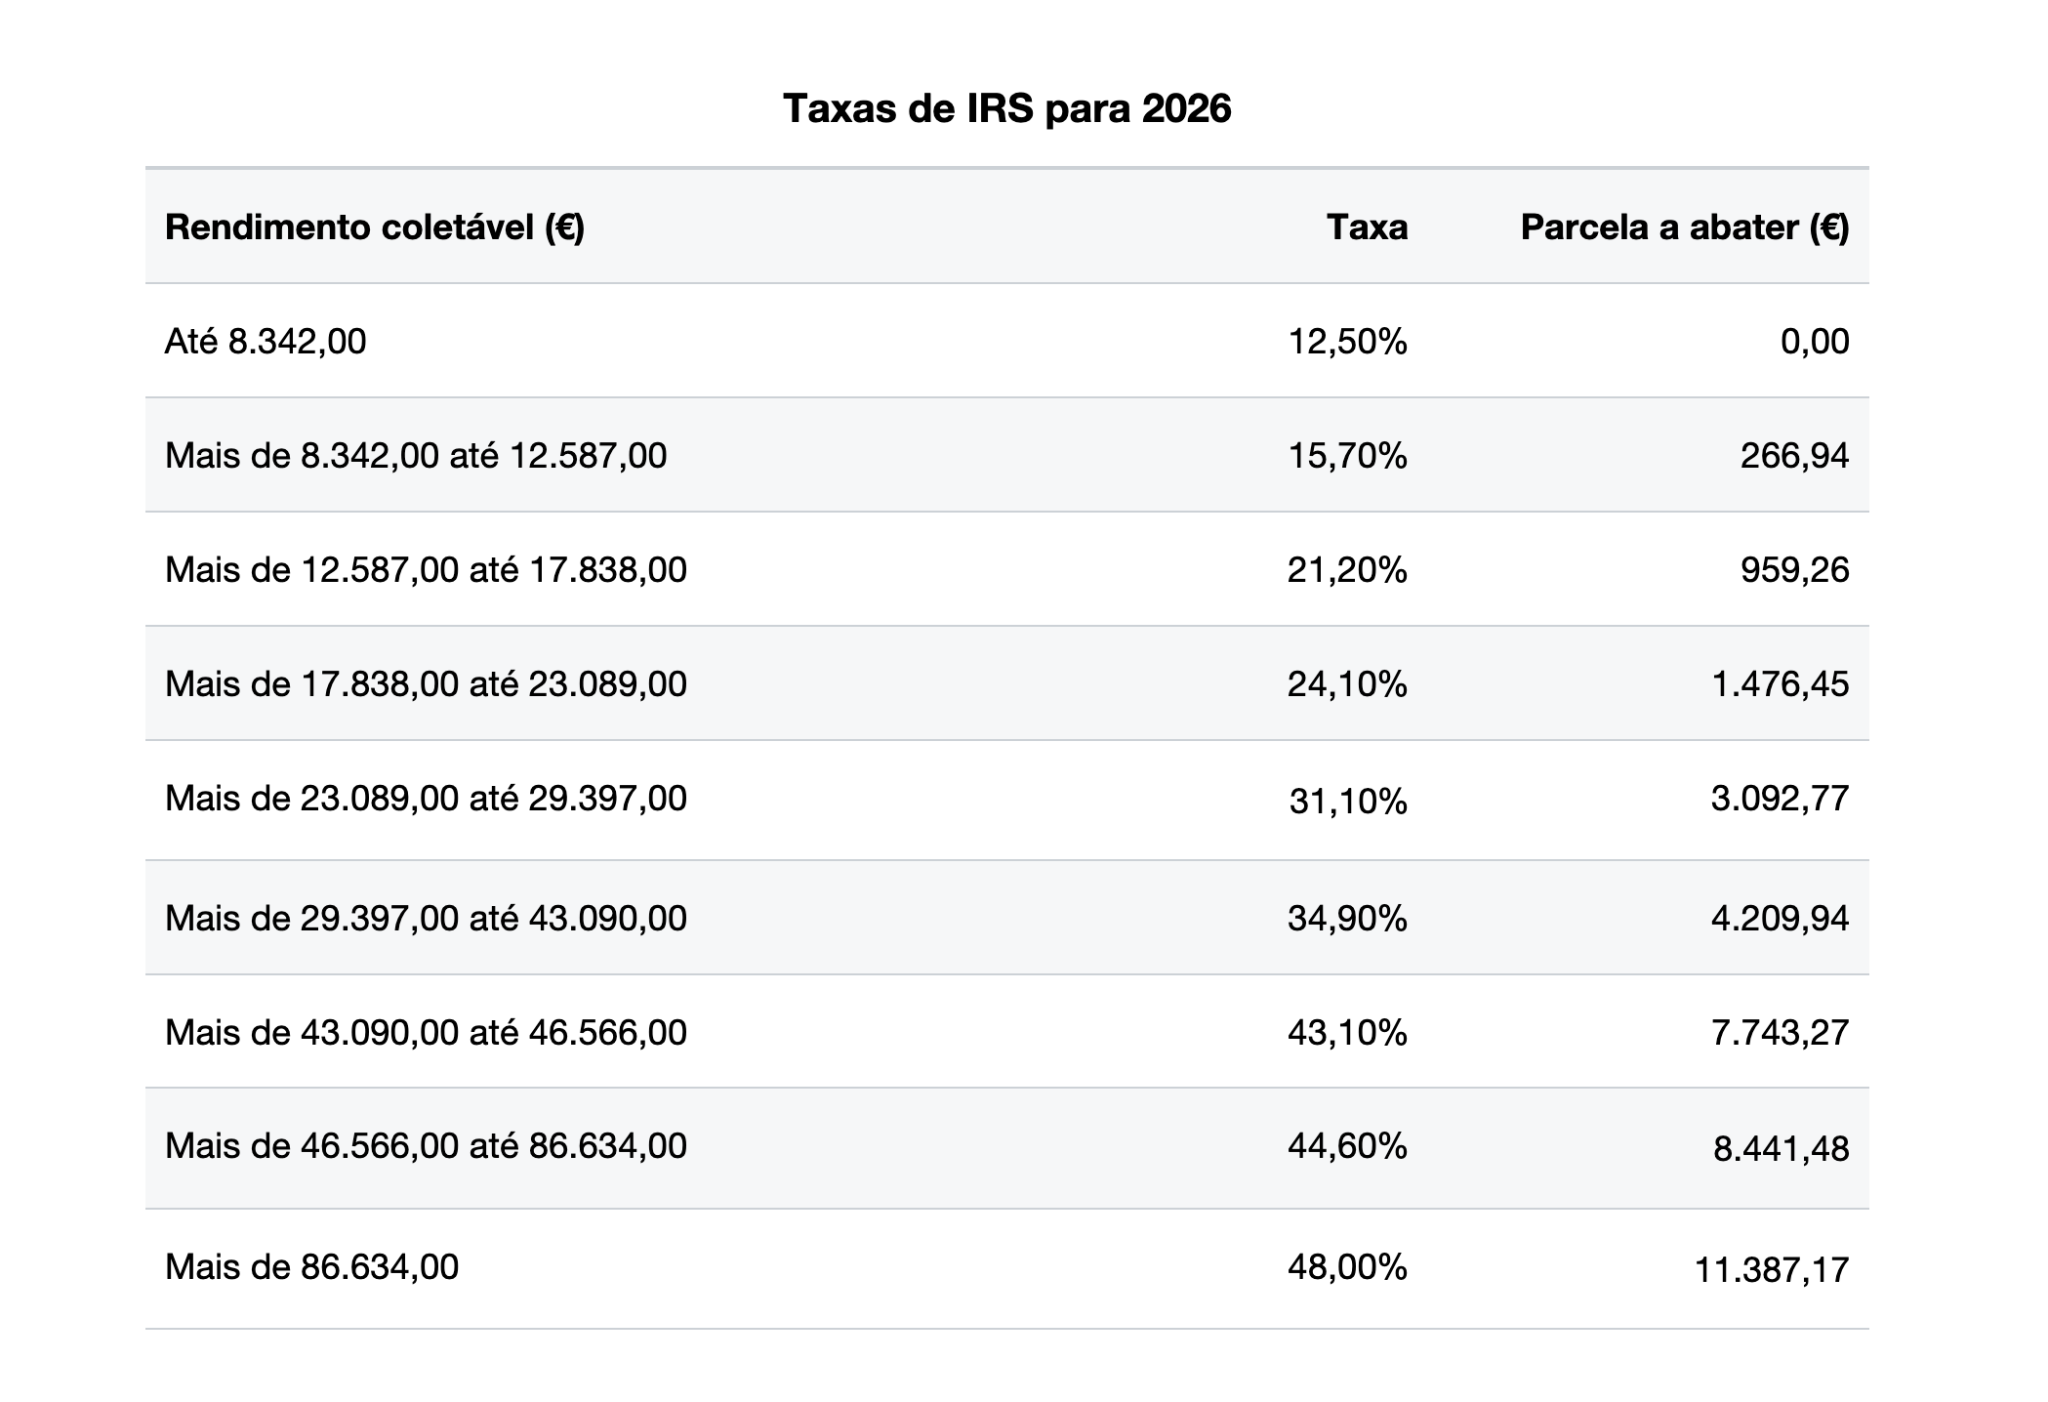Select the 'Até 8.342,00' income bracket cell
This screenshot has height=1402, width=2048.
(265, 342)
